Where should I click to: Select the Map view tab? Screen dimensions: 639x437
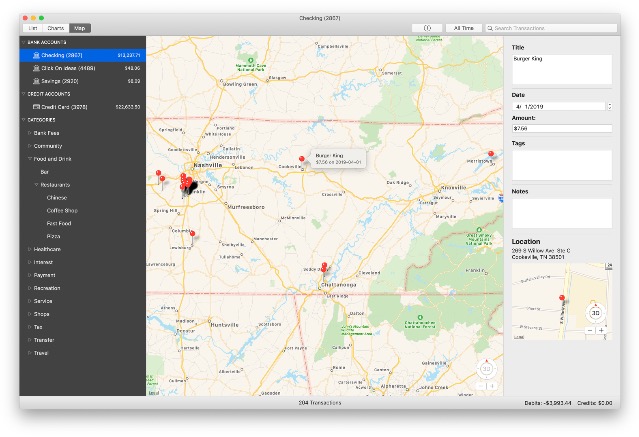[x=80, y=28]
